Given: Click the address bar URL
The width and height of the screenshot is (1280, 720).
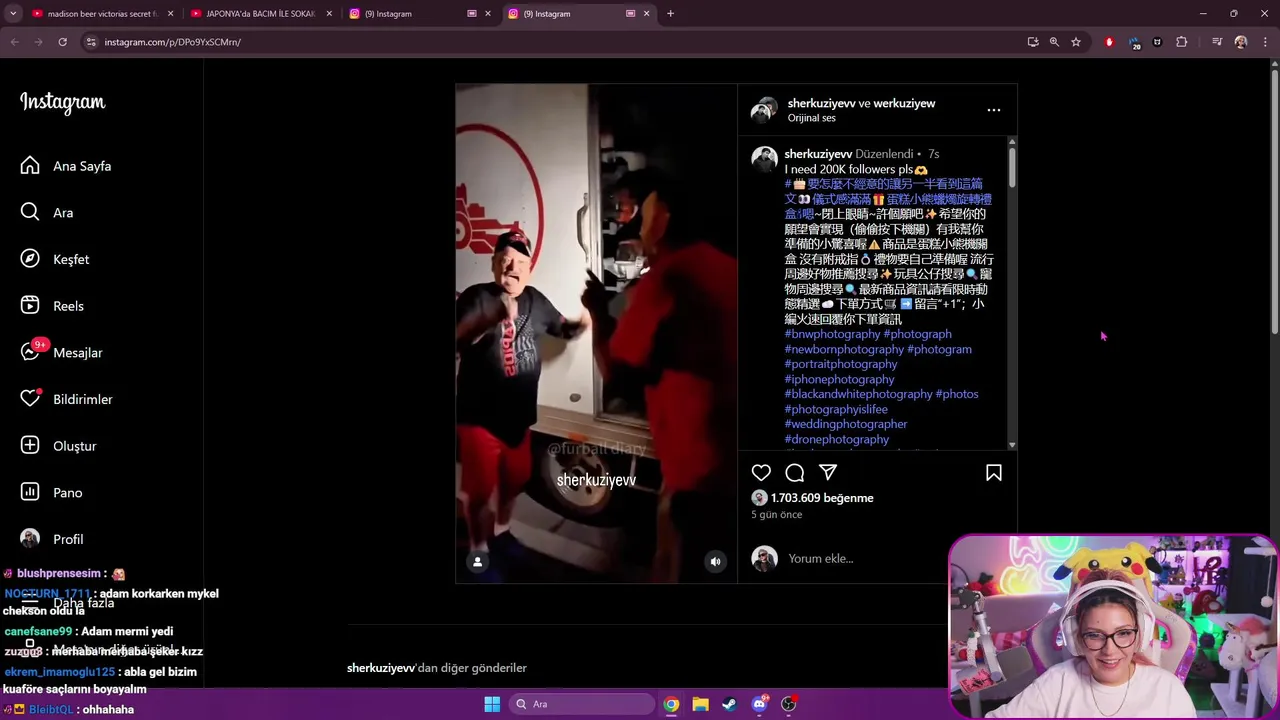Looking at the screenshot, I should pyautogui.click(x=172, y=42).
